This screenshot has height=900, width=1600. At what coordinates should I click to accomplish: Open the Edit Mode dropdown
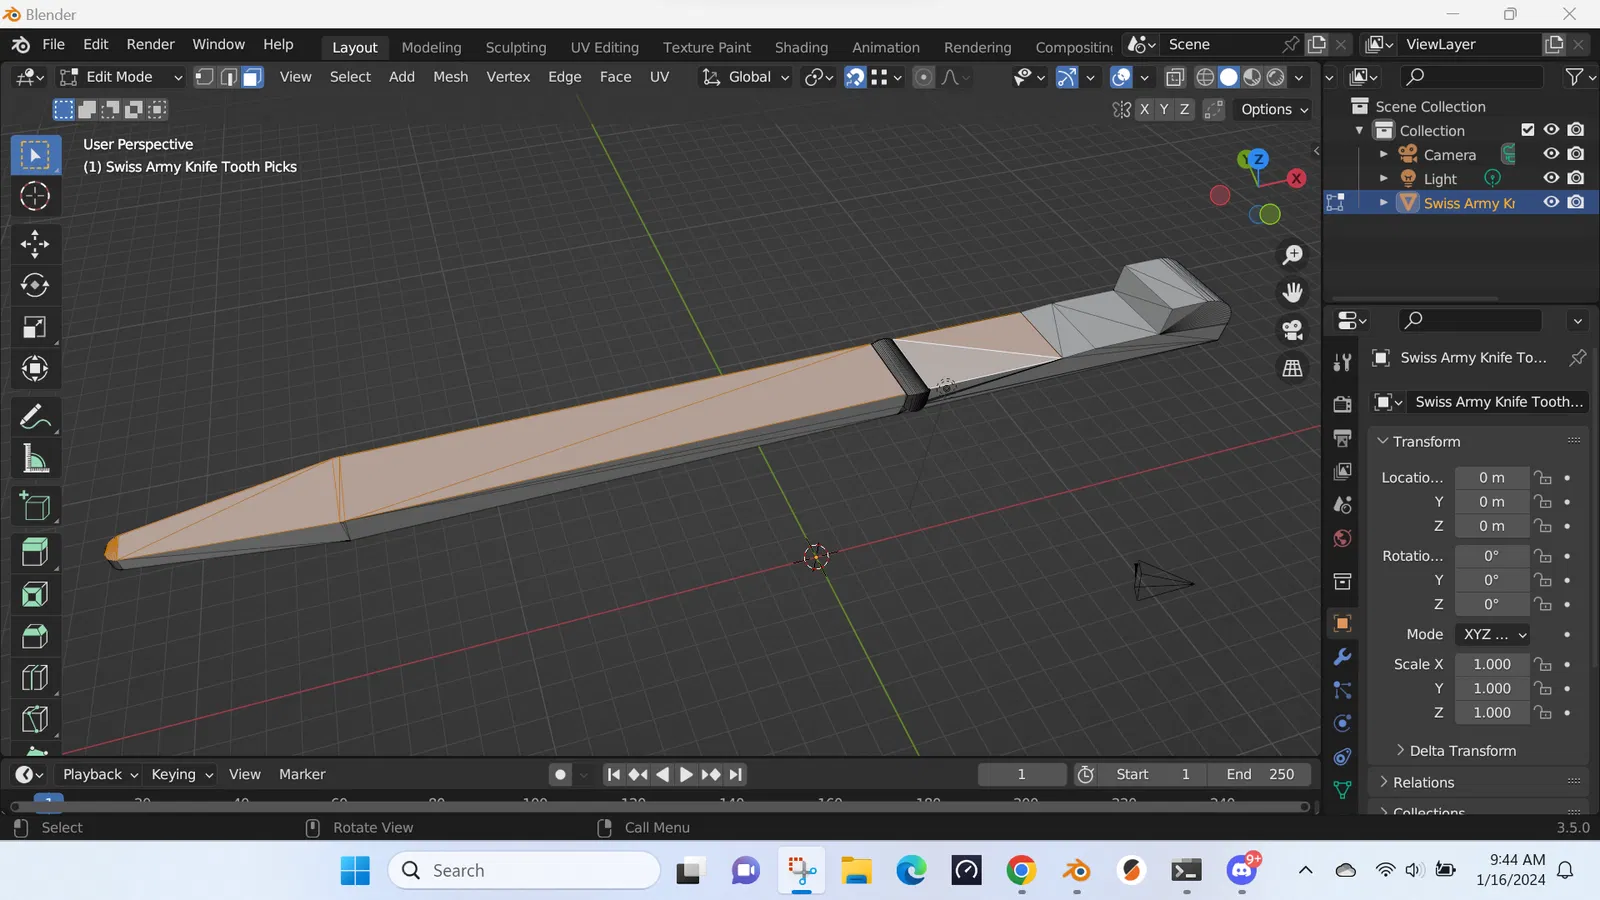tap(120, 77)
